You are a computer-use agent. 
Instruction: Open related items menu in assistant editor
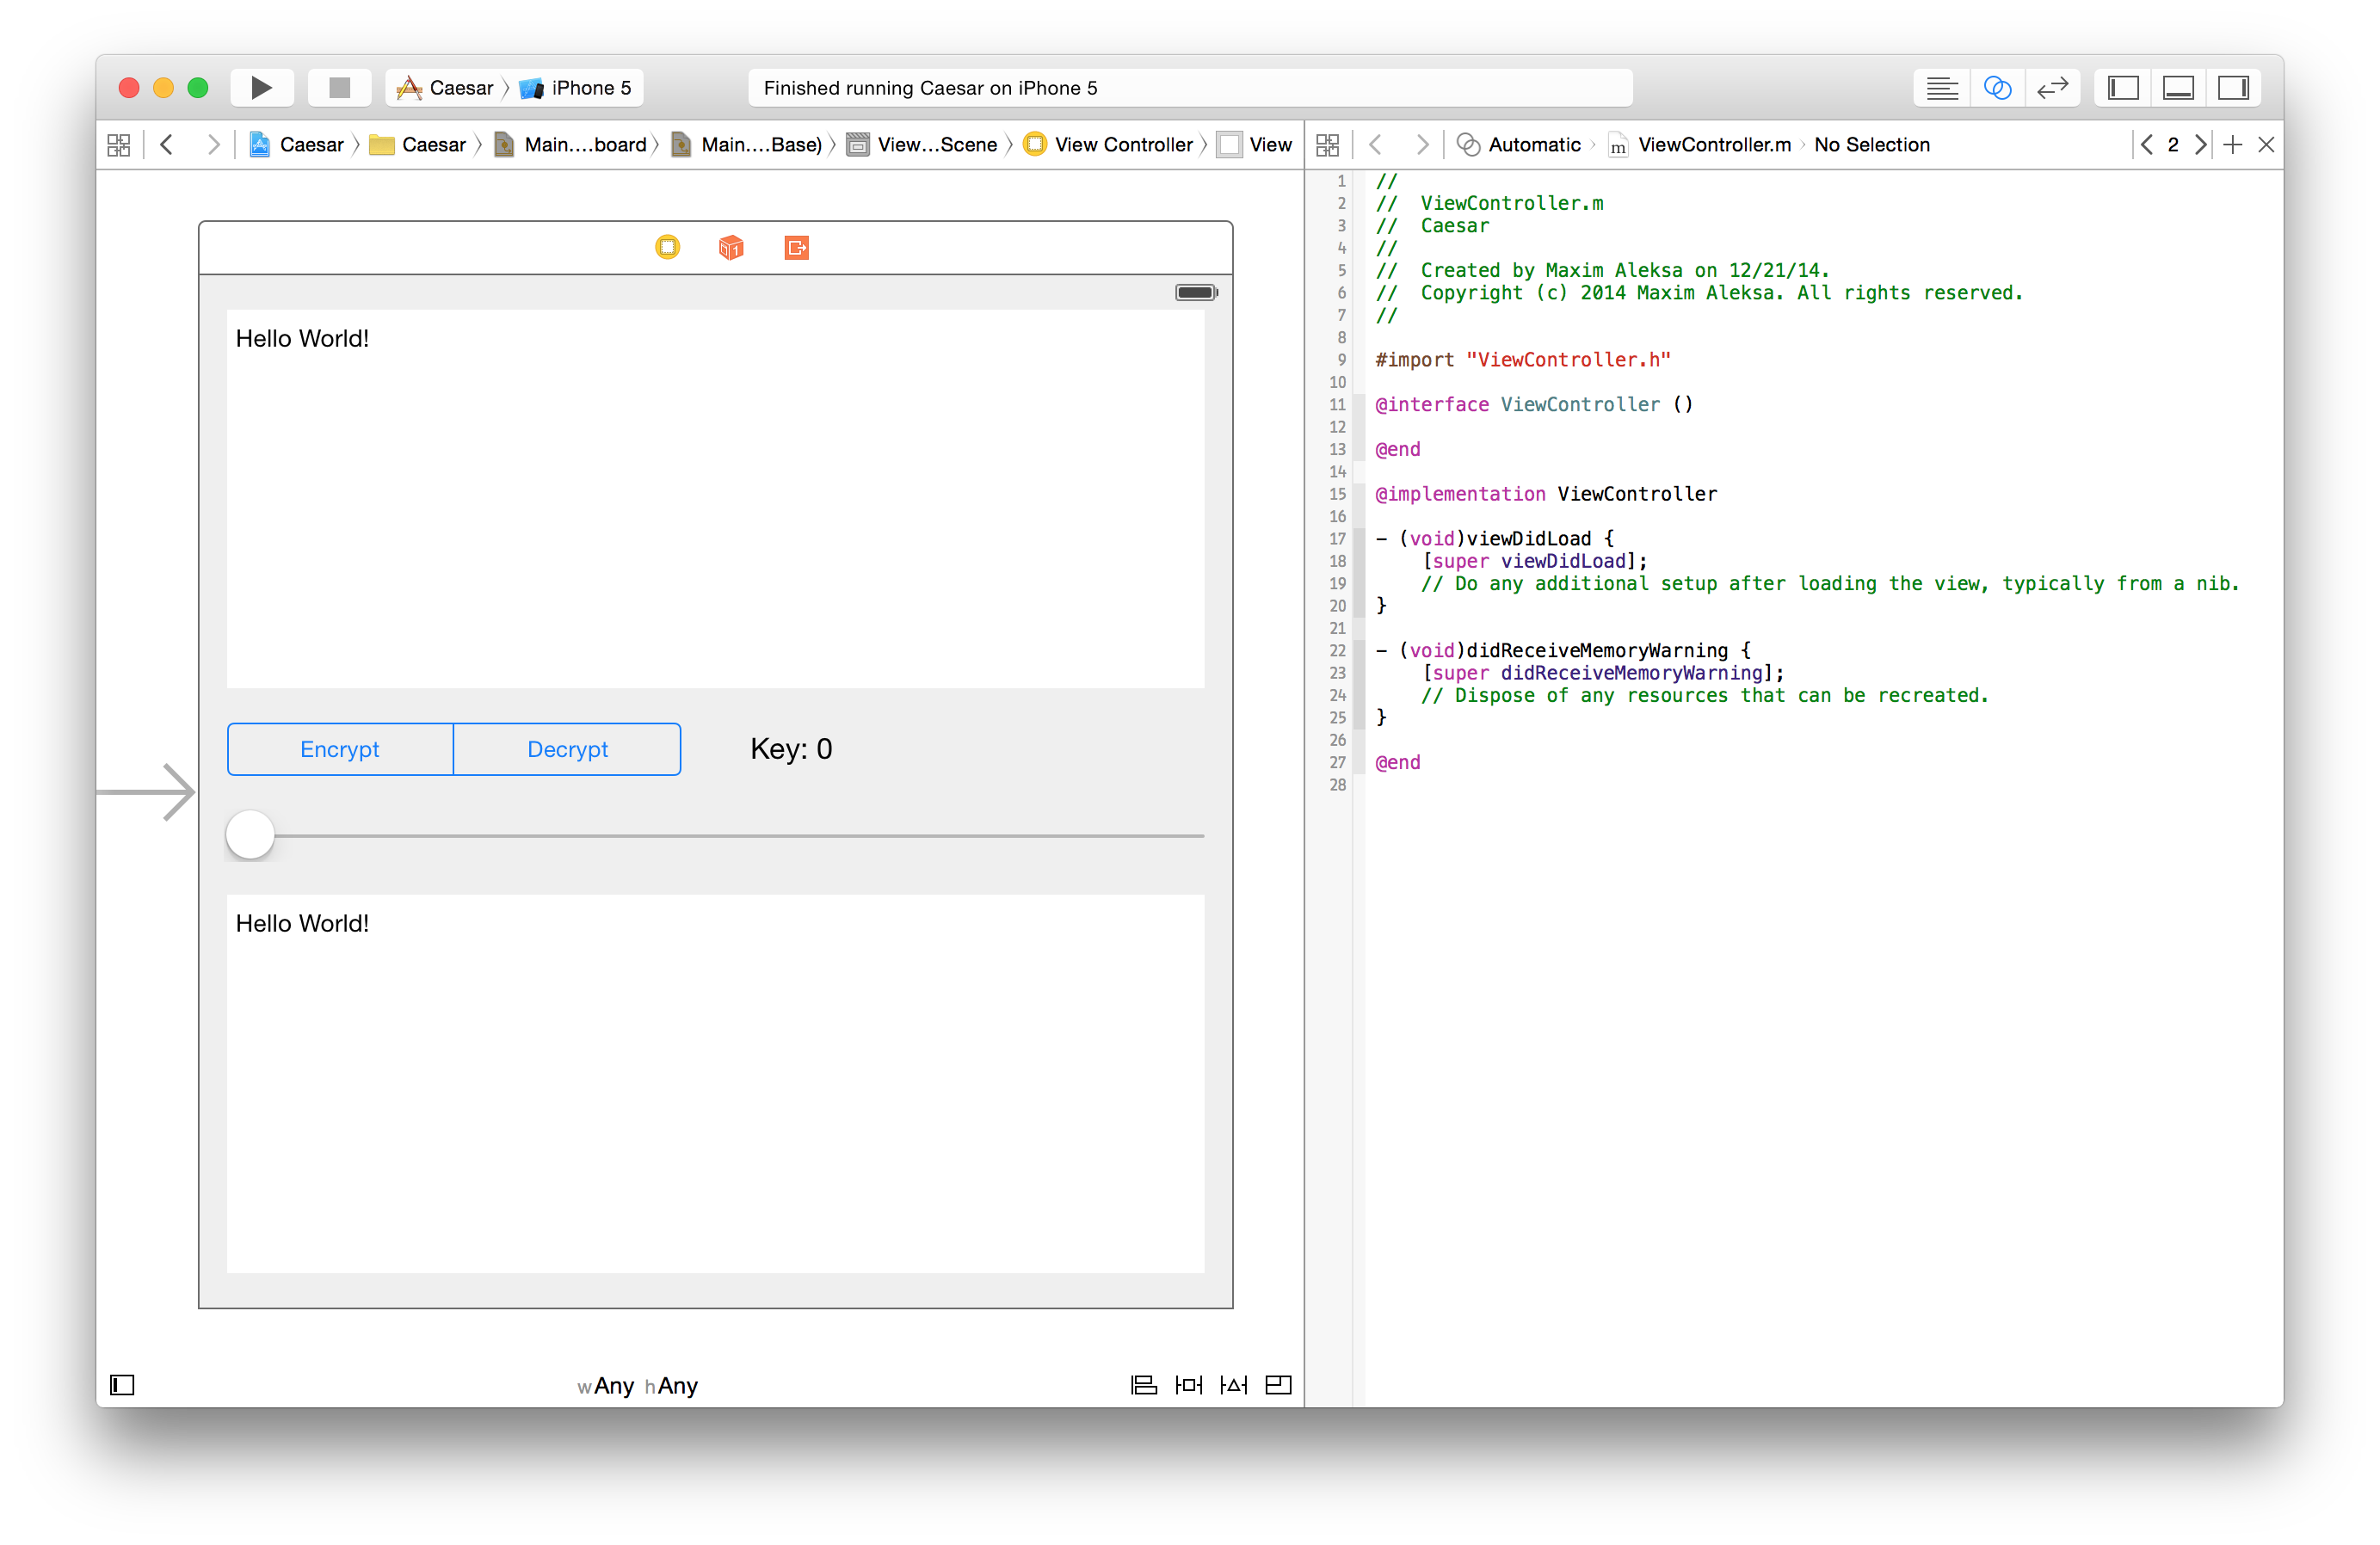(1328, 145)
